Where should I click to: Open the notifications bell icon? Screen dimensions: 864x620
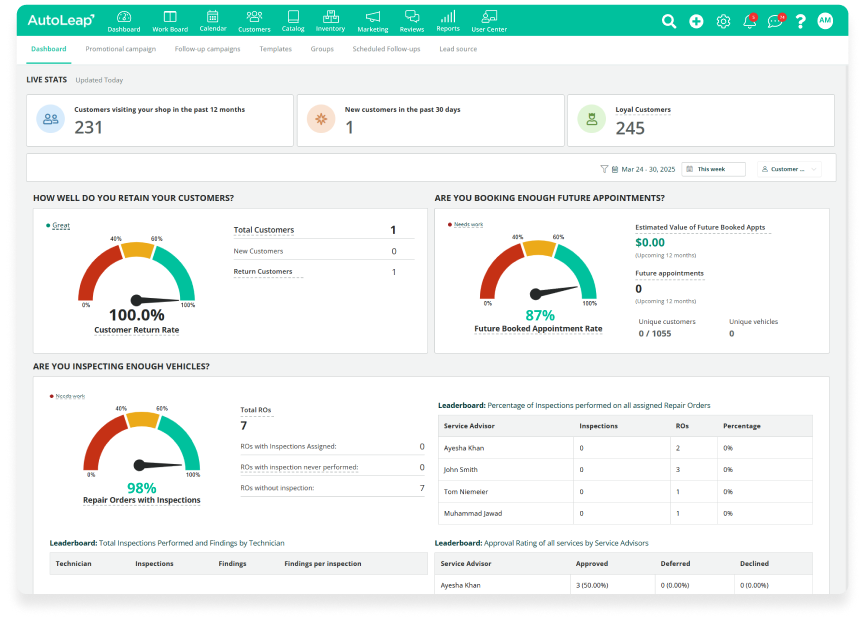click(x=749, y=21)
